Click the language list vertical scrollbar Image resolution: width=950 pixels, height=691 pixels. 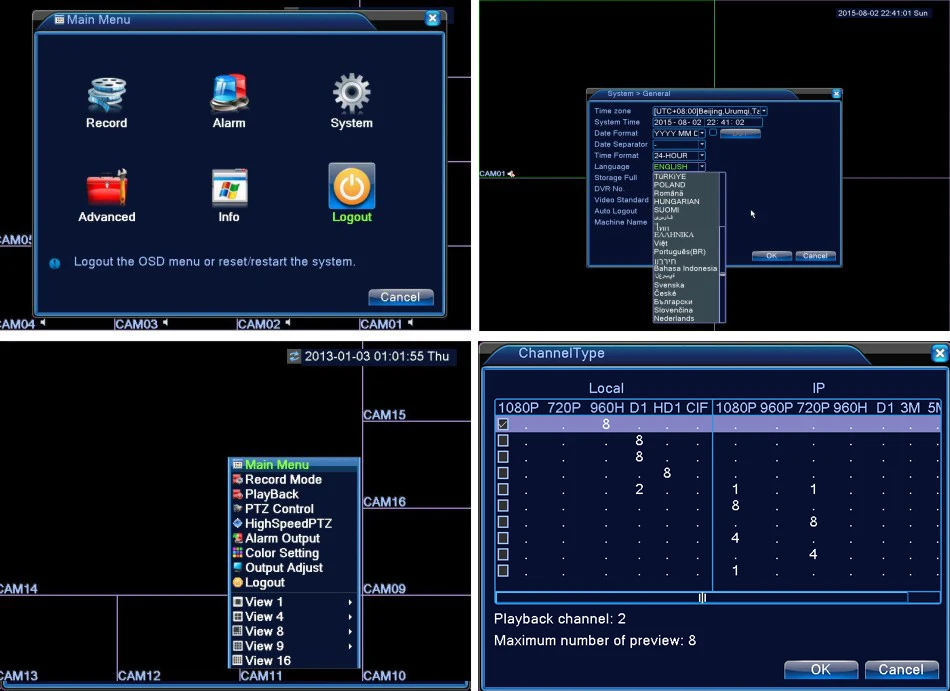(722, 247)
